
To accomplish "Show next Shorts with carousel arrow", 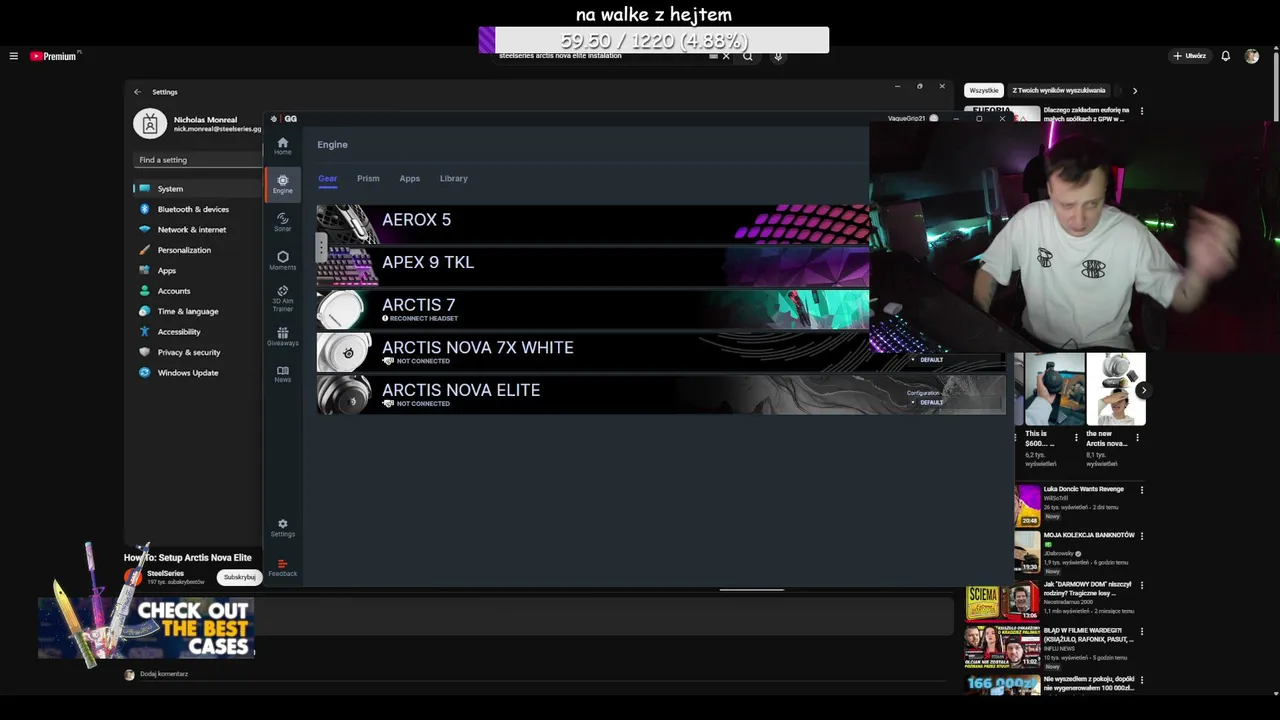I will pyautogui.click(x=1143, y=391).
